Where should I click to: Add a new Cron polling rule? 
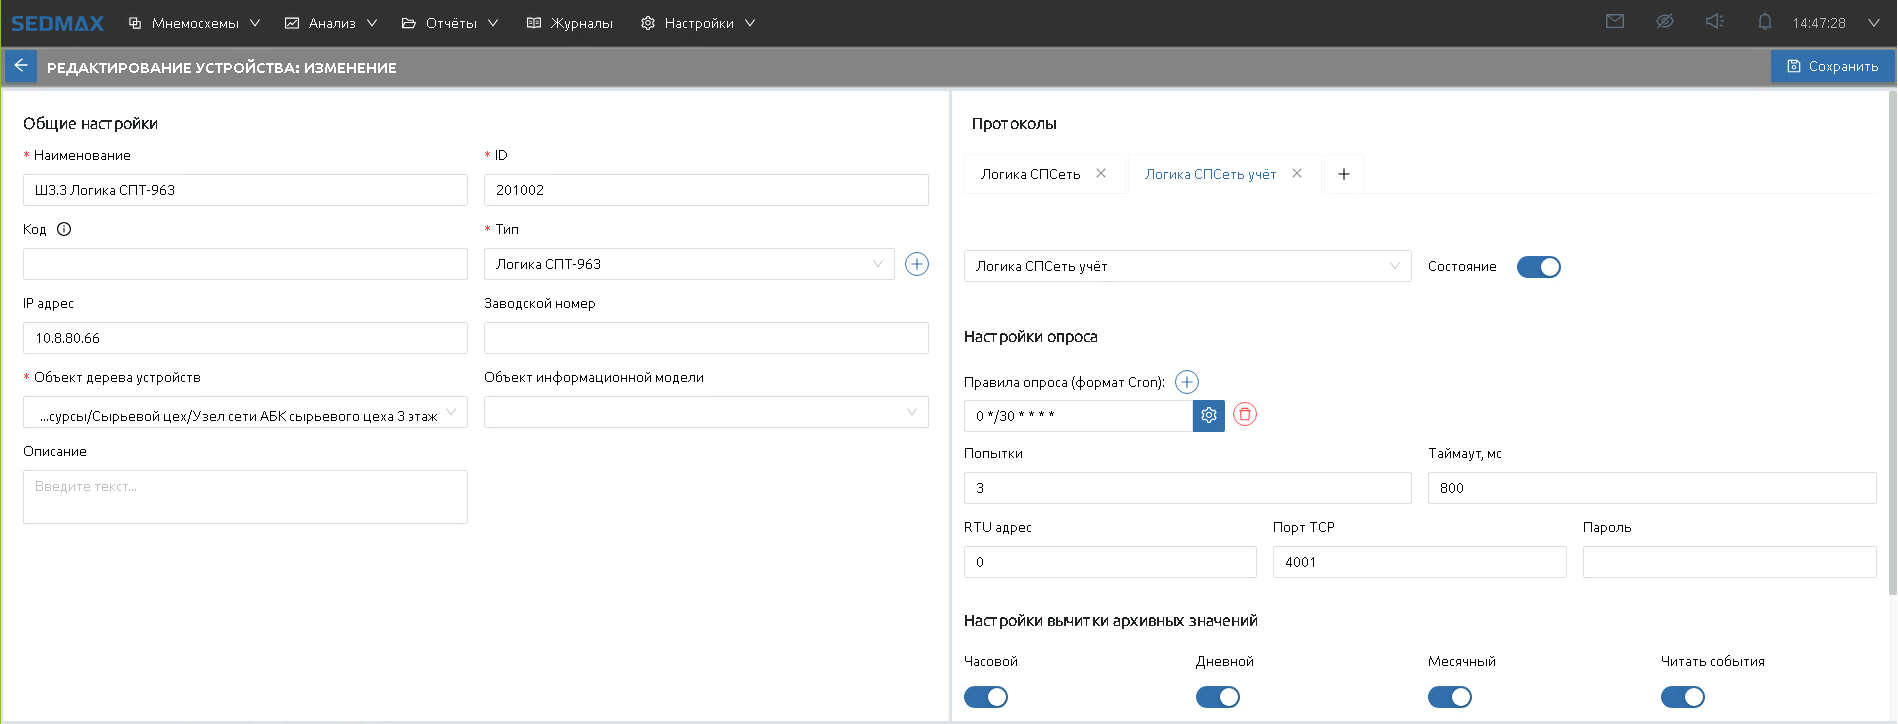pos(1186,382)
